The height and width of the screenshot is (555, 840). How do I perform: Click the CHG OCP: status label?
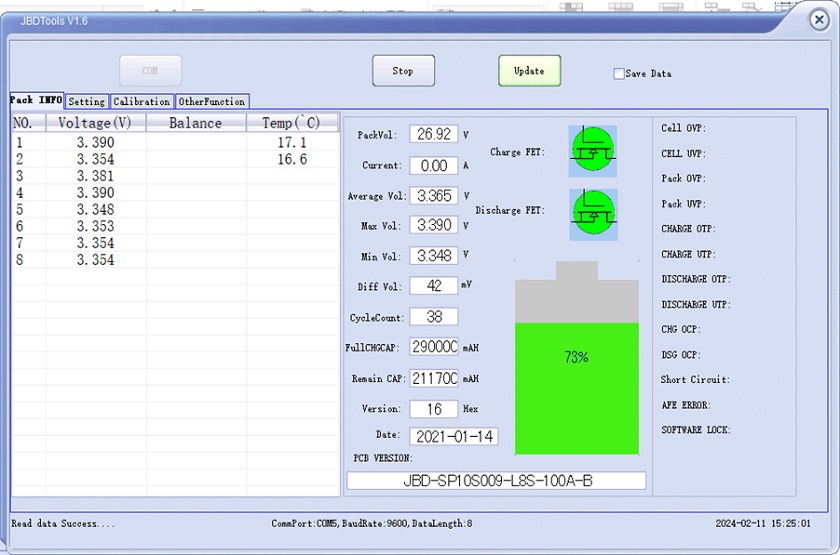[681, 329]
